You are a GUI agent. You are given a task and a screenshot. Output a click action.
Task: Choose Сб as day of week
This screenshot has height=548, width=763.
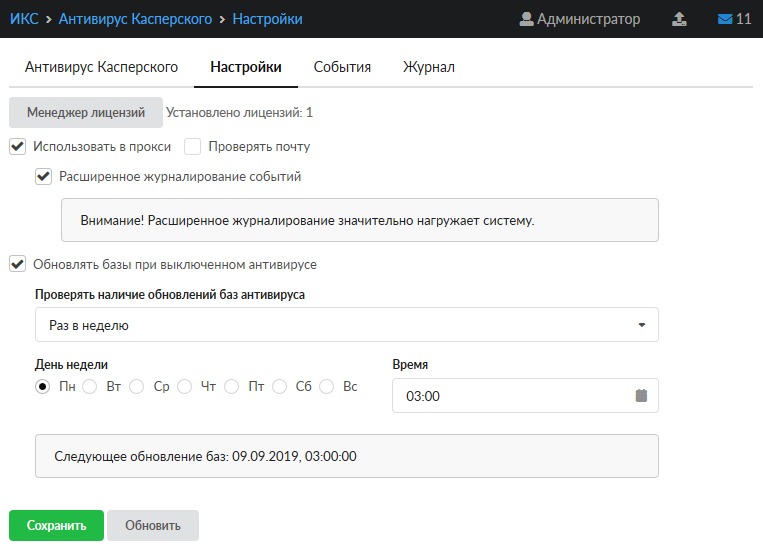pos(280,386)
